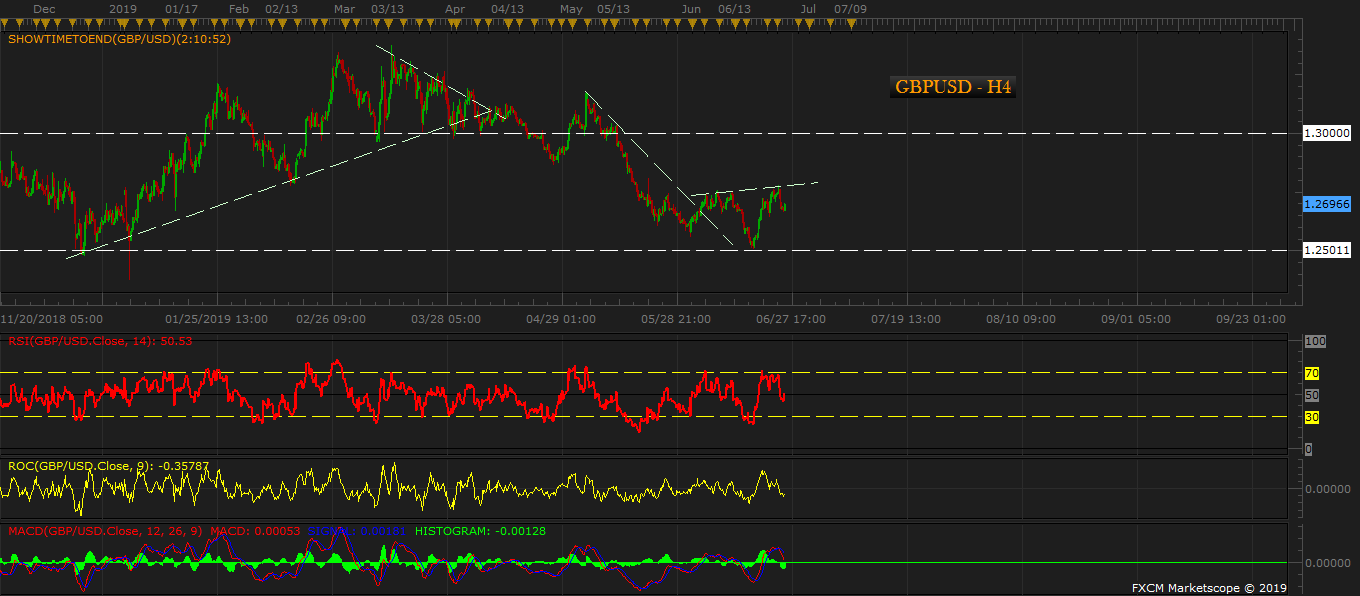Click the ROC(GBP/USD.Close, 9) indicator label
Viewport: 1360px width, 596px height.
109,465
